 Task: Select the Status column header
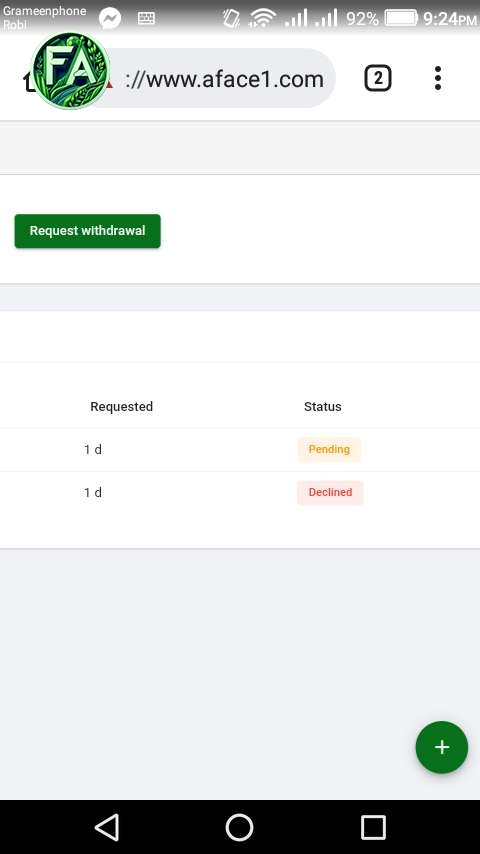pos(323,406)
